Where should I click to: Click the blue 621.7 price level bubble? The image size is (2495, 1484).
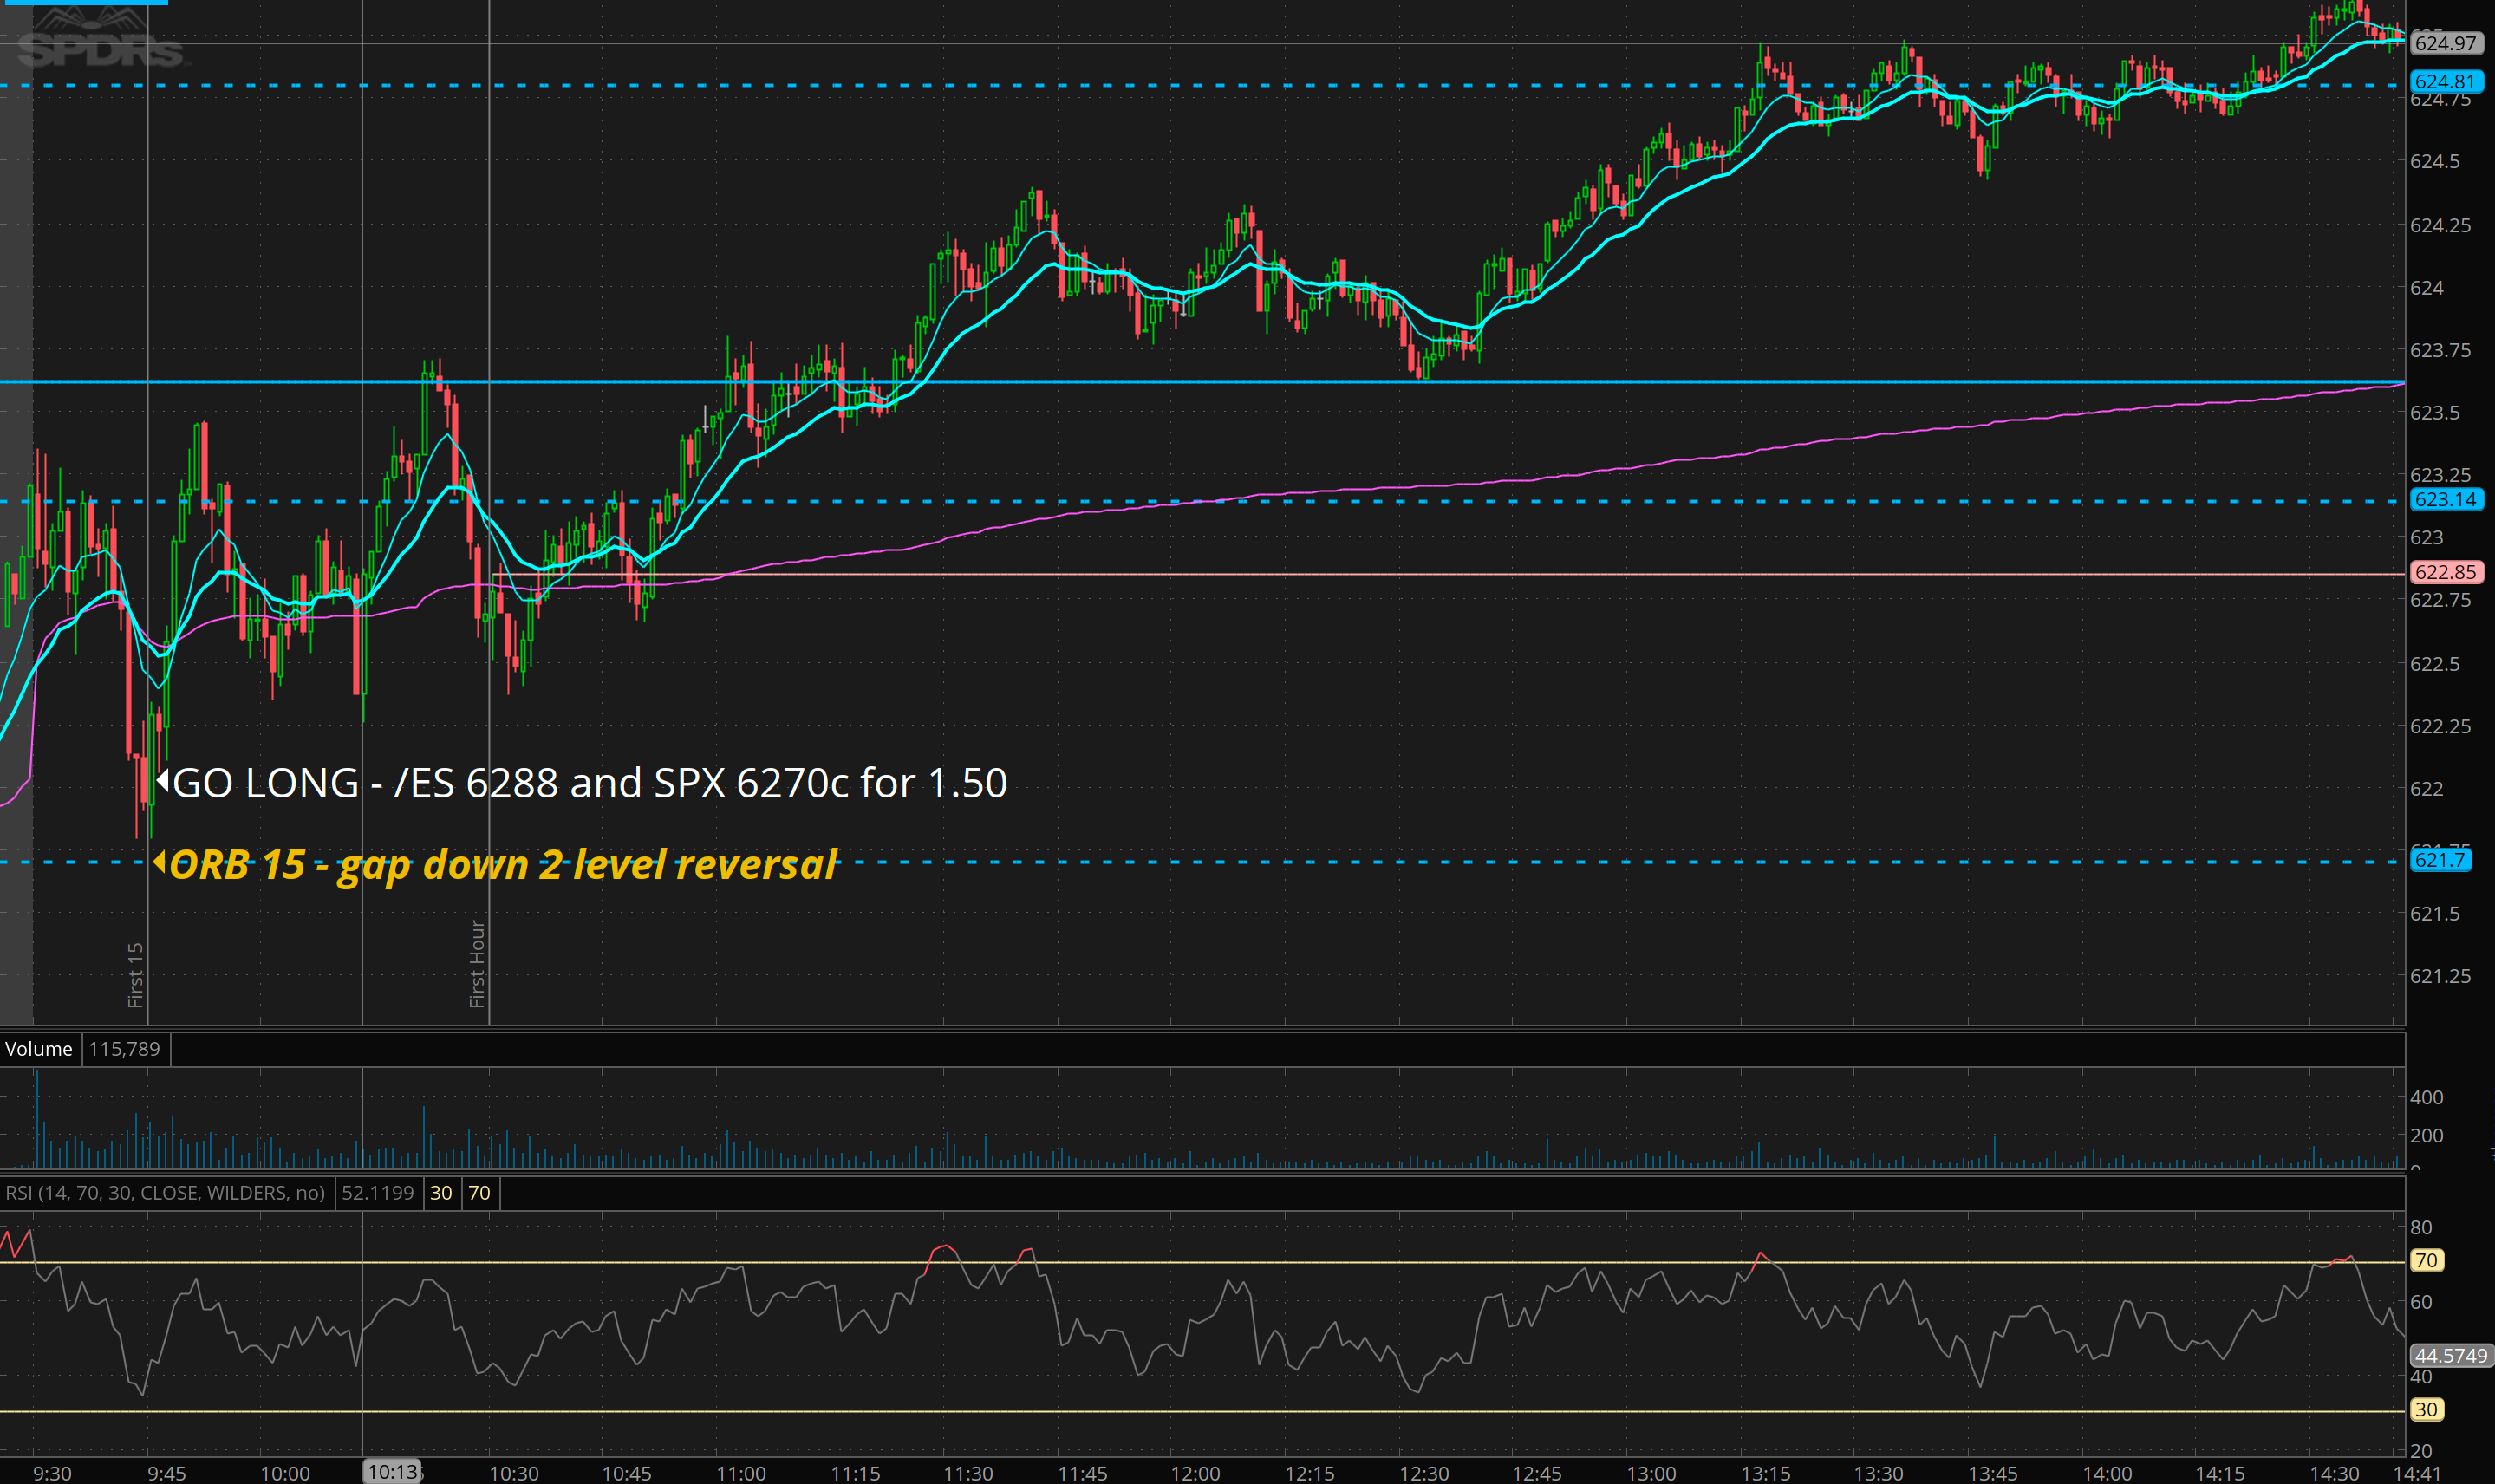[2440, 860]
